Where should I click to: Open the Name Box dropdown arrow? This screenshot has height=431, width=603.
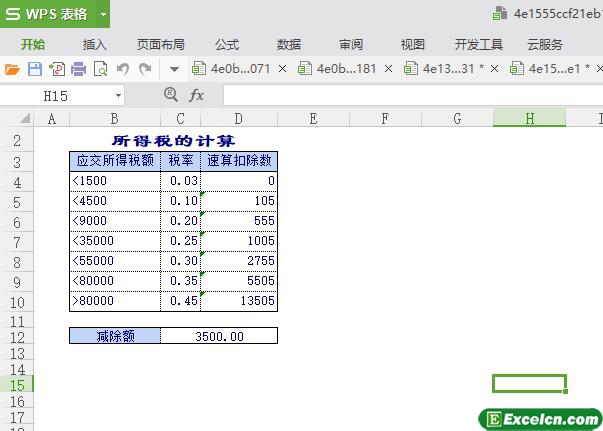pyautogui.click(x=118, y=95)
